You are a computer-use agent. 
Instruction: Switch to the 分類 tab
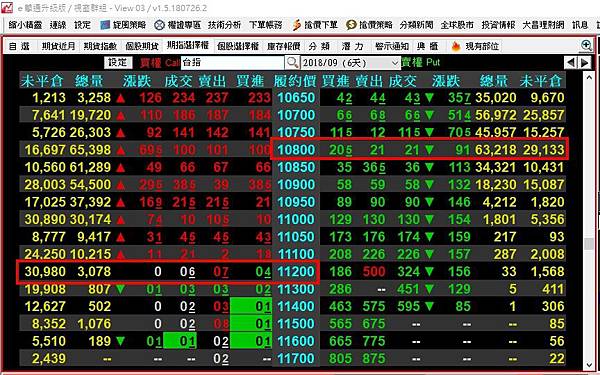click(x=319, y=47)
